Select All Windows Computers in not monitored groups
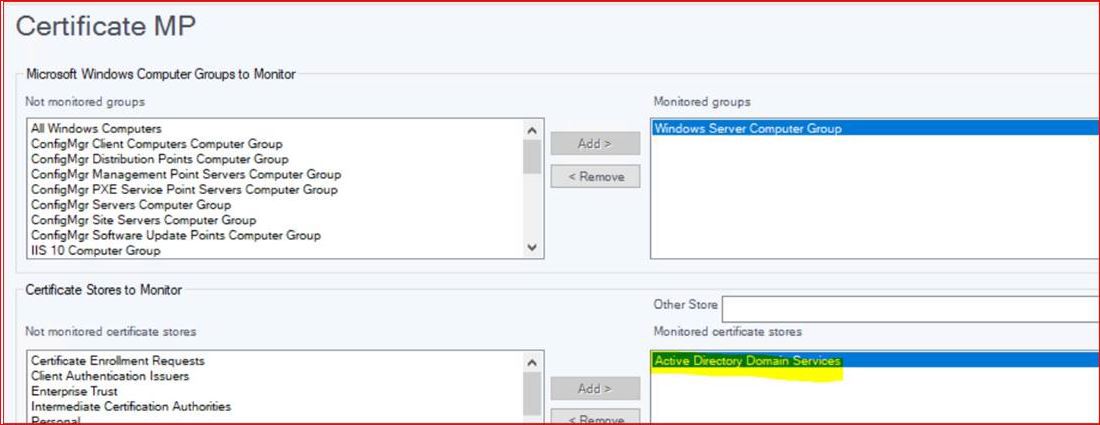The image size is (1100, 425). tap(96, 128)
